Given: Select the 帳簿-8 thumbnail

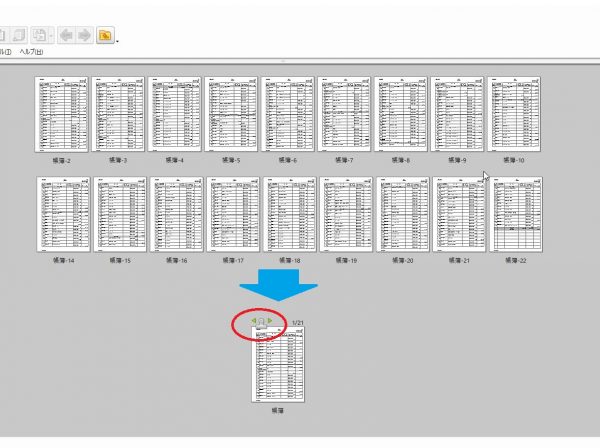Looking at the screenshot, I should (401, 114).
